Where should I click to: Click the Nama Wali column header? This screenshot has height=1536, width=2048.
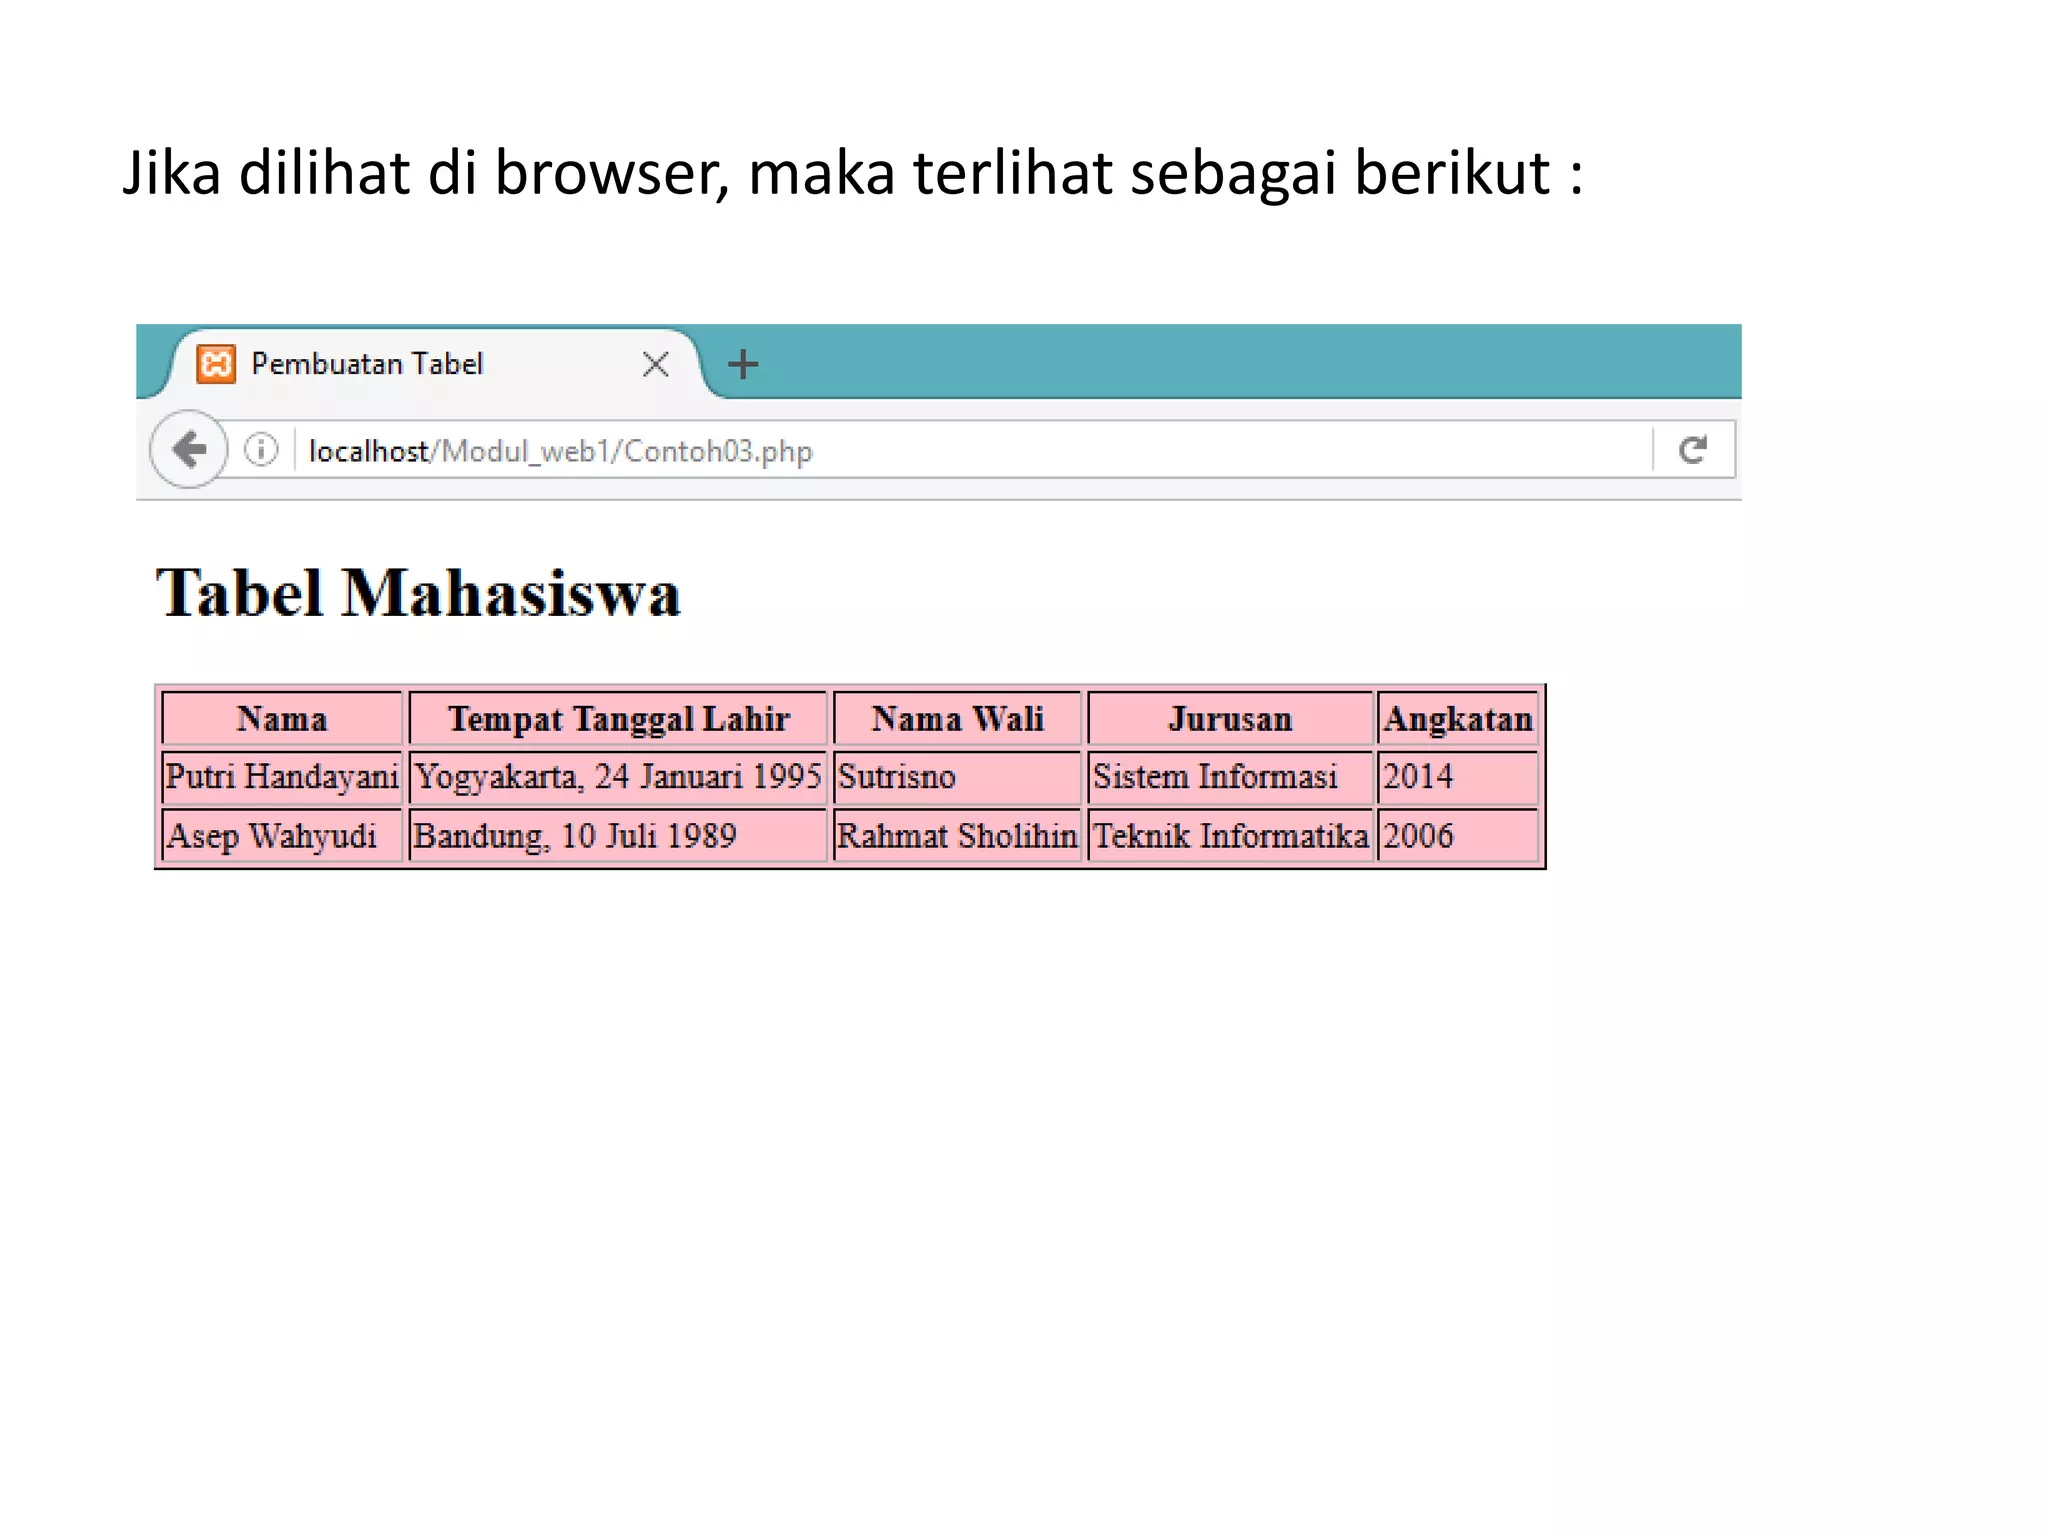(x=957, y=718)
